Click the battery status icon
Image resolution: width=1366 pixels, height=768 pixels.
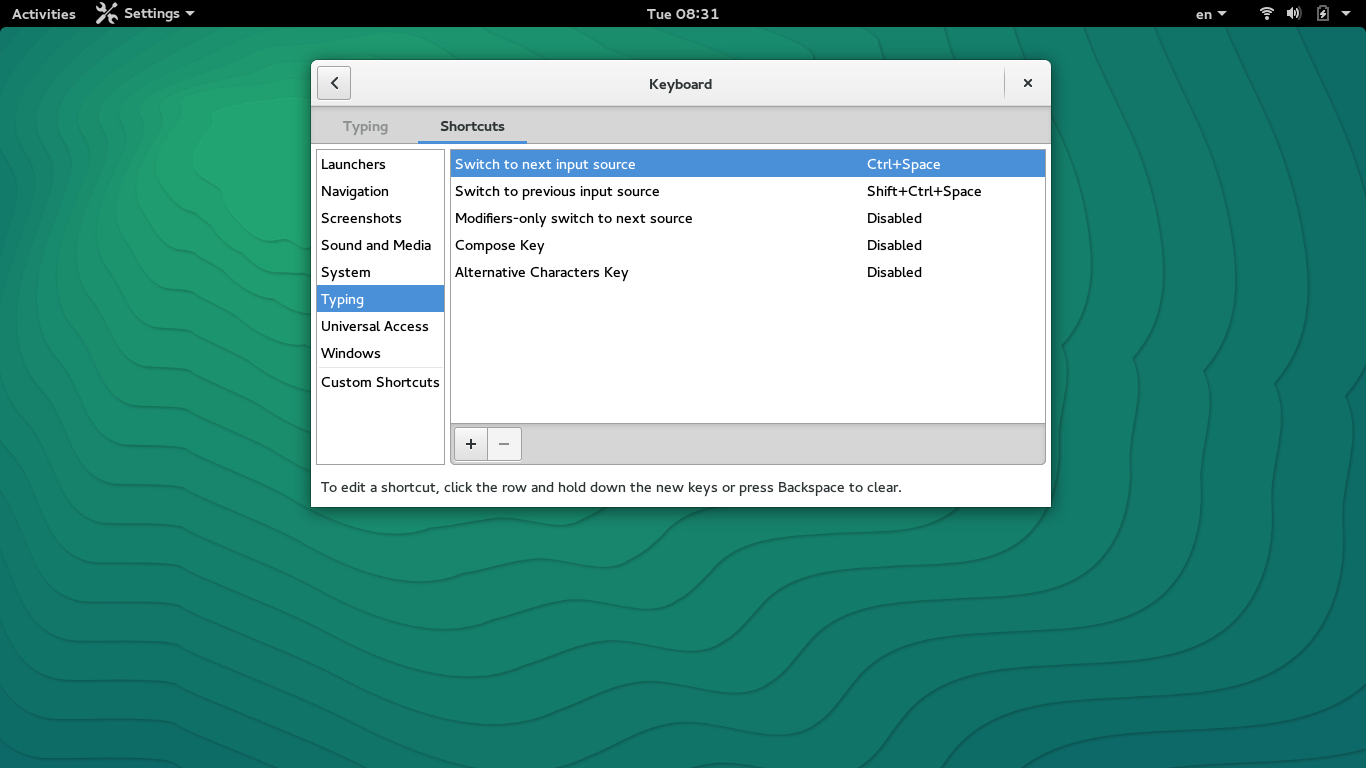point(1323,14)
